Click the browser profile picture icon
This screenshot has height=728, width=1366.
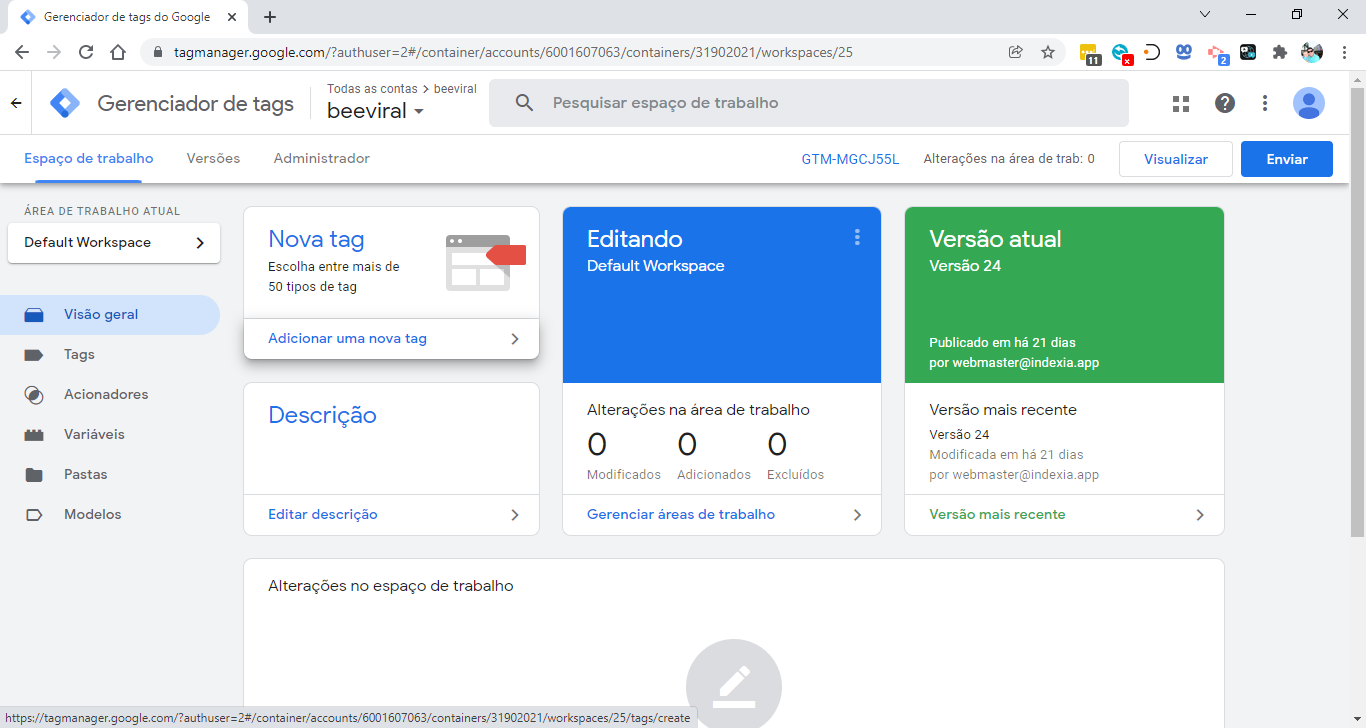(x=1312, y=52)
